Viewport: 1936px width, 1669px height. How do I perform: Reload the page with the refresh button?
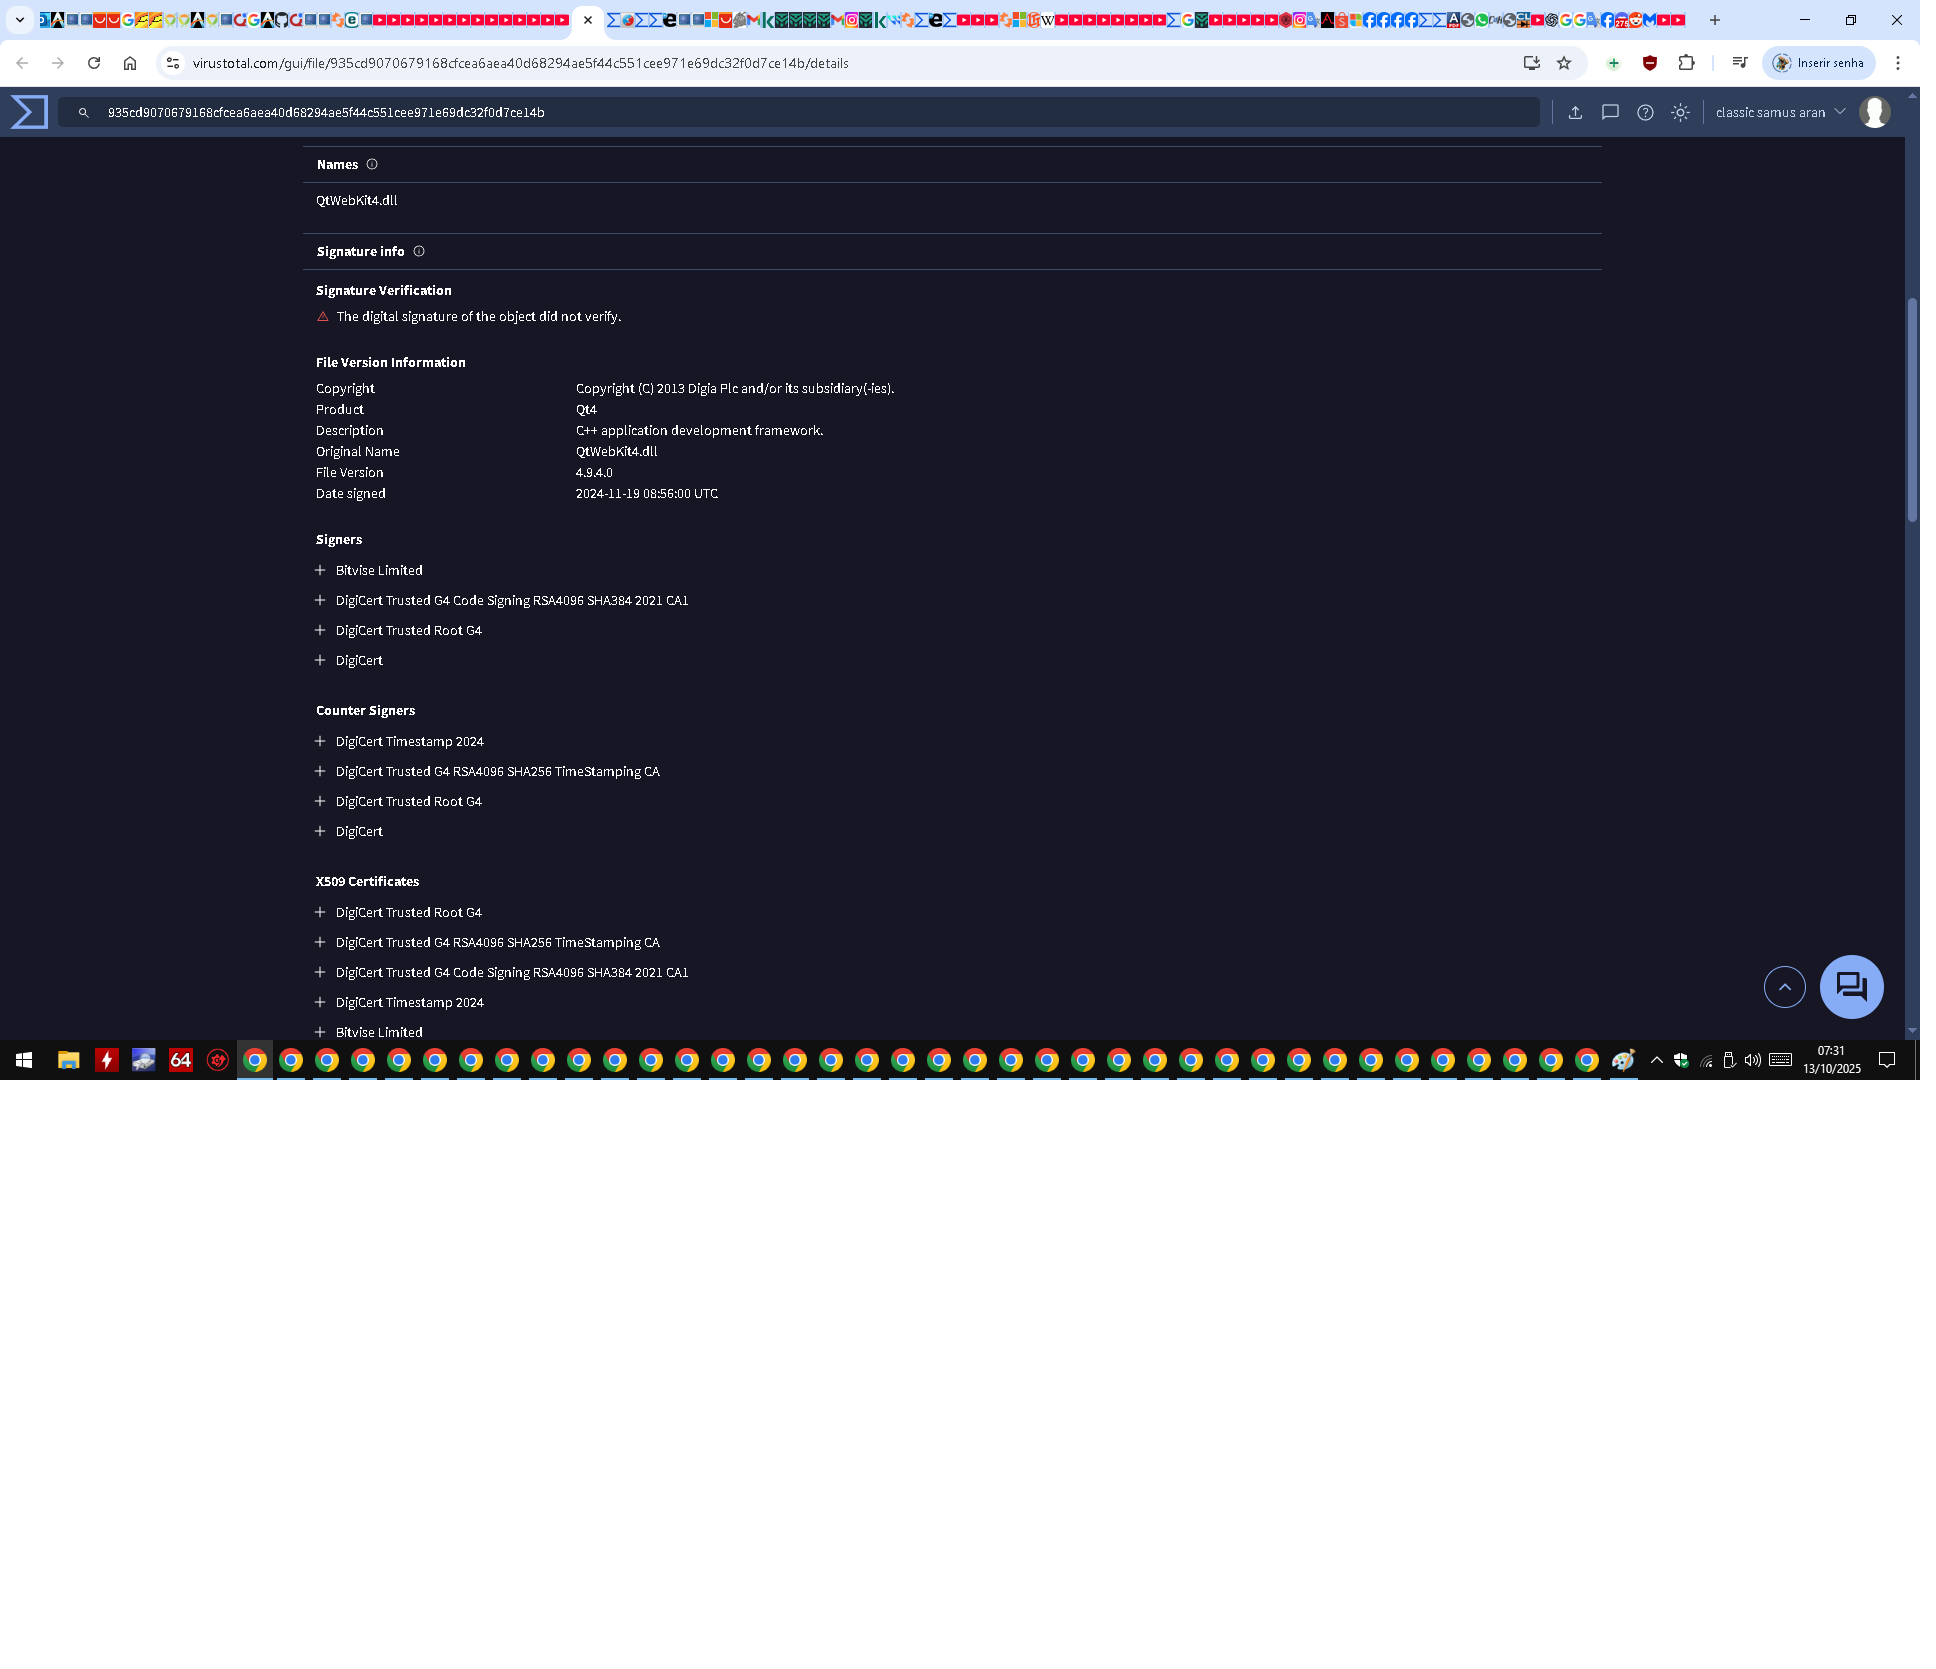coord(94,63)
